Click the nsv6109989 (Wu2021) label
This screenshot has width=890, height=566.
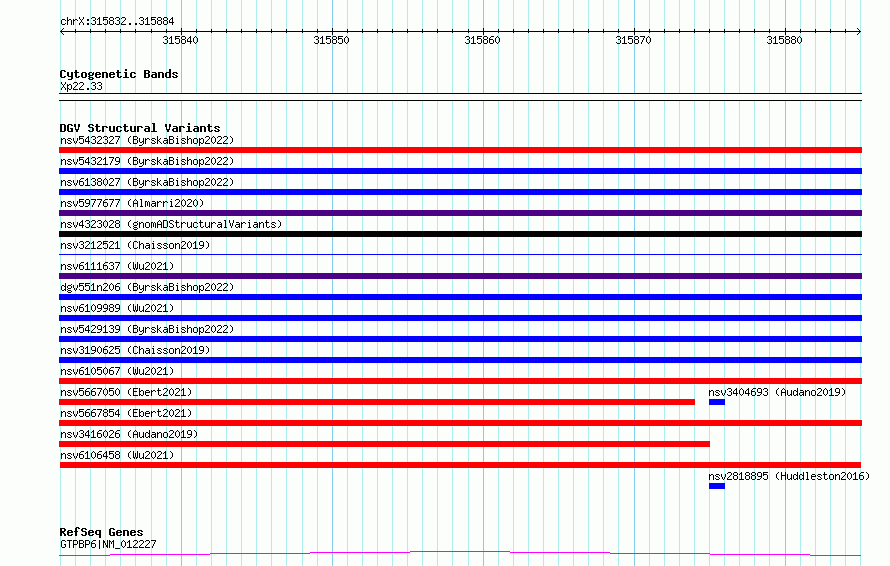click(117, 308)
